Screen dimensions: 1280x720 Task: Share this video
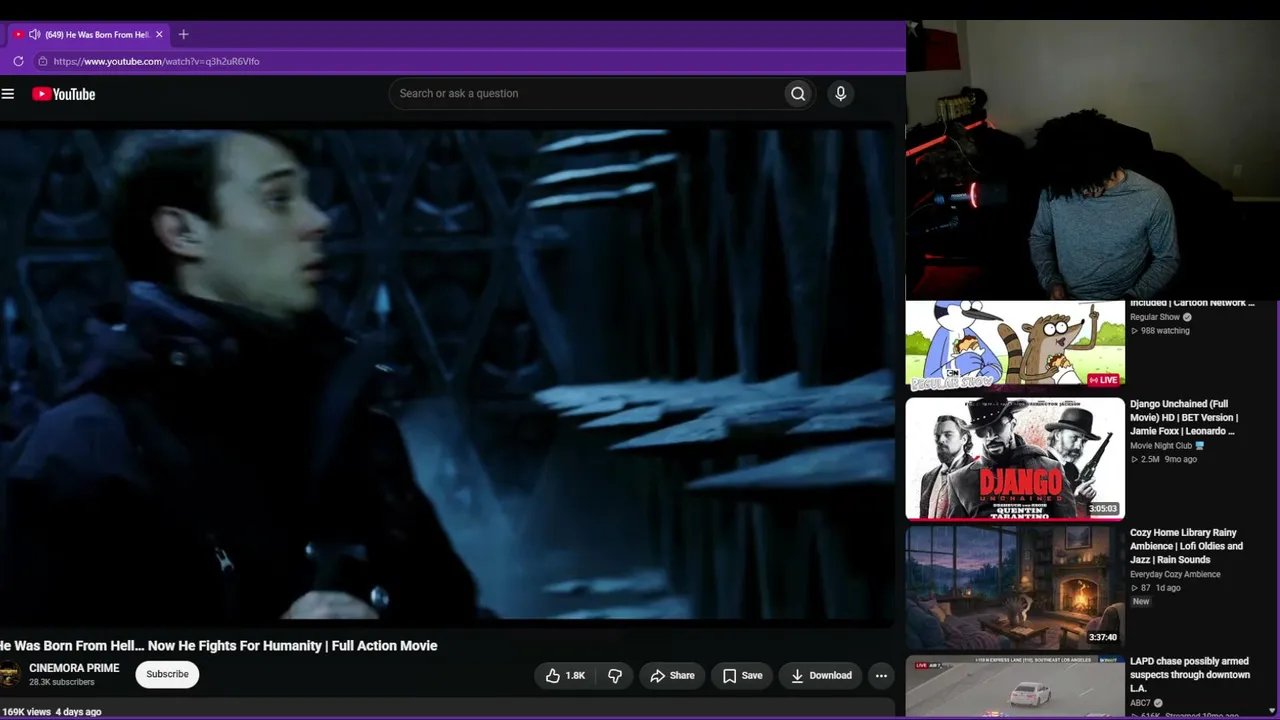(672, 676)
